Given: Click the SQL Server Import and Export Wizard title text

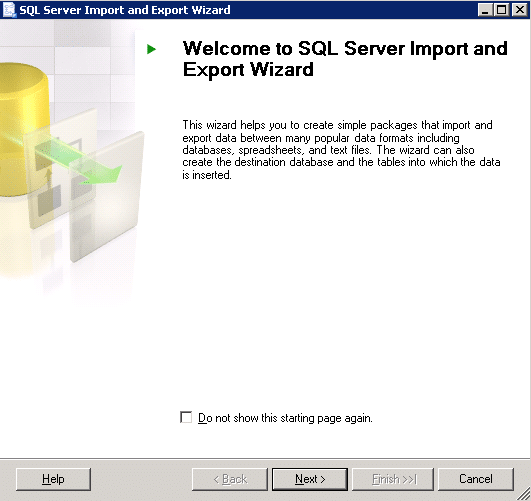Looking at the screenshot, I should 125,10.
